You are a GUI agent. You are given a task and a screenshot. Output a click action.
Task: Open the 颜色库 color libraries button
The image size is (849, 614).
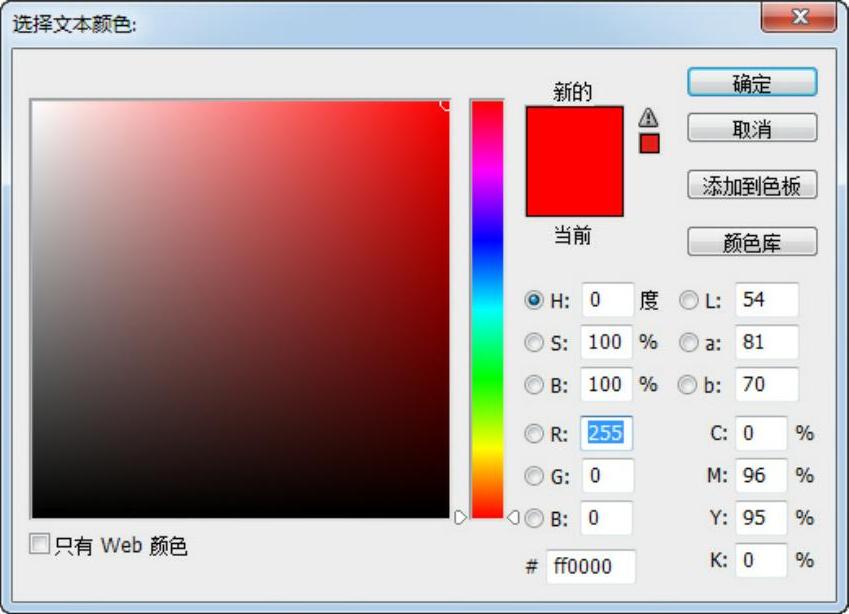[x=752, y=242]
